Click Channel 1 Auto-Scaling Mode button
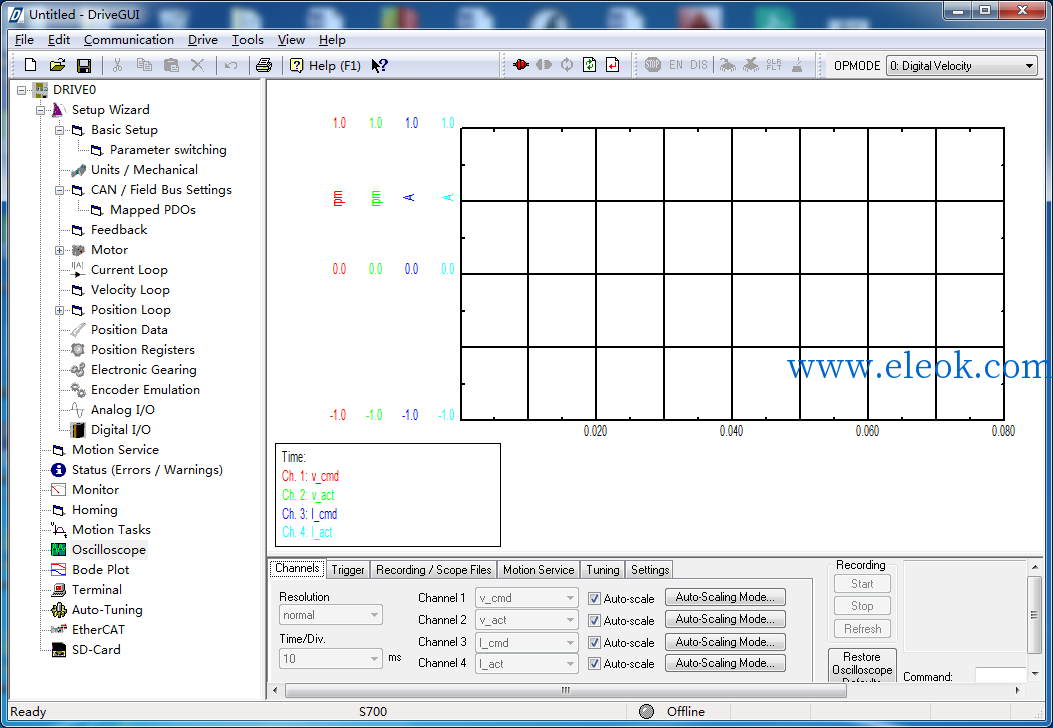The width and height of the screenshot is (1053, 728). click(725, 597)
